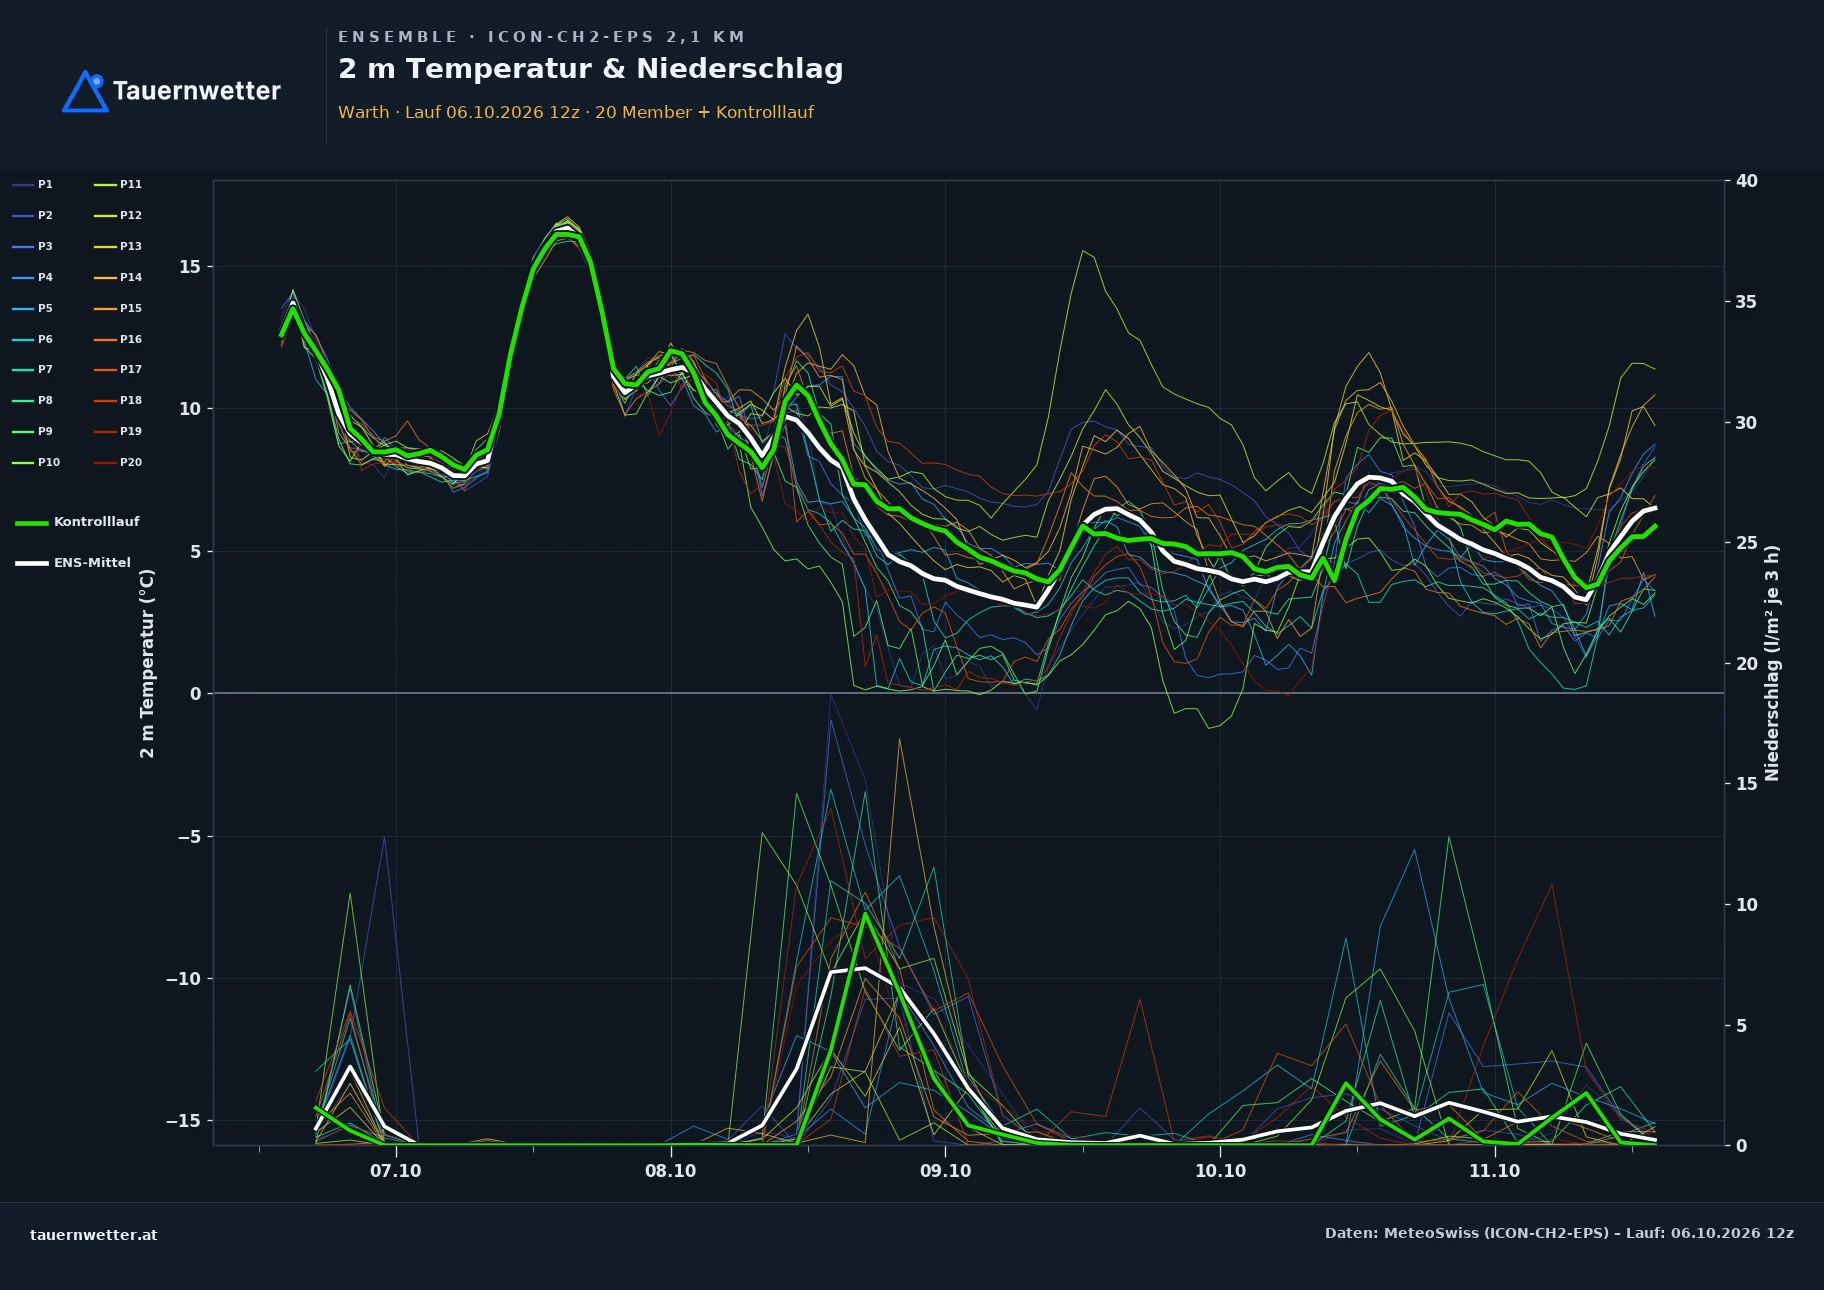Click the '2 m Temperatur (°C)' axis title
This screenshot has height=1290, width=1824.
tap(147, 663)
